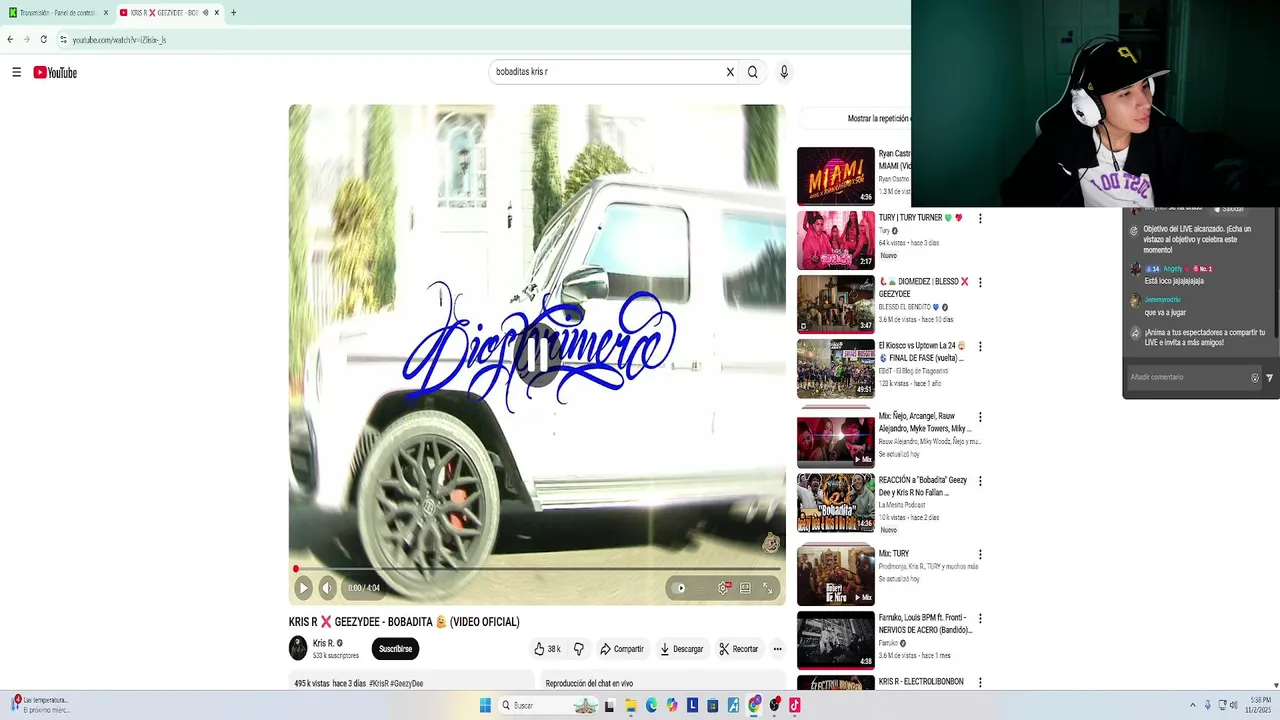Seek on the video progress bar
This screenshot has width=1280, height=720.
coord(538,569)
